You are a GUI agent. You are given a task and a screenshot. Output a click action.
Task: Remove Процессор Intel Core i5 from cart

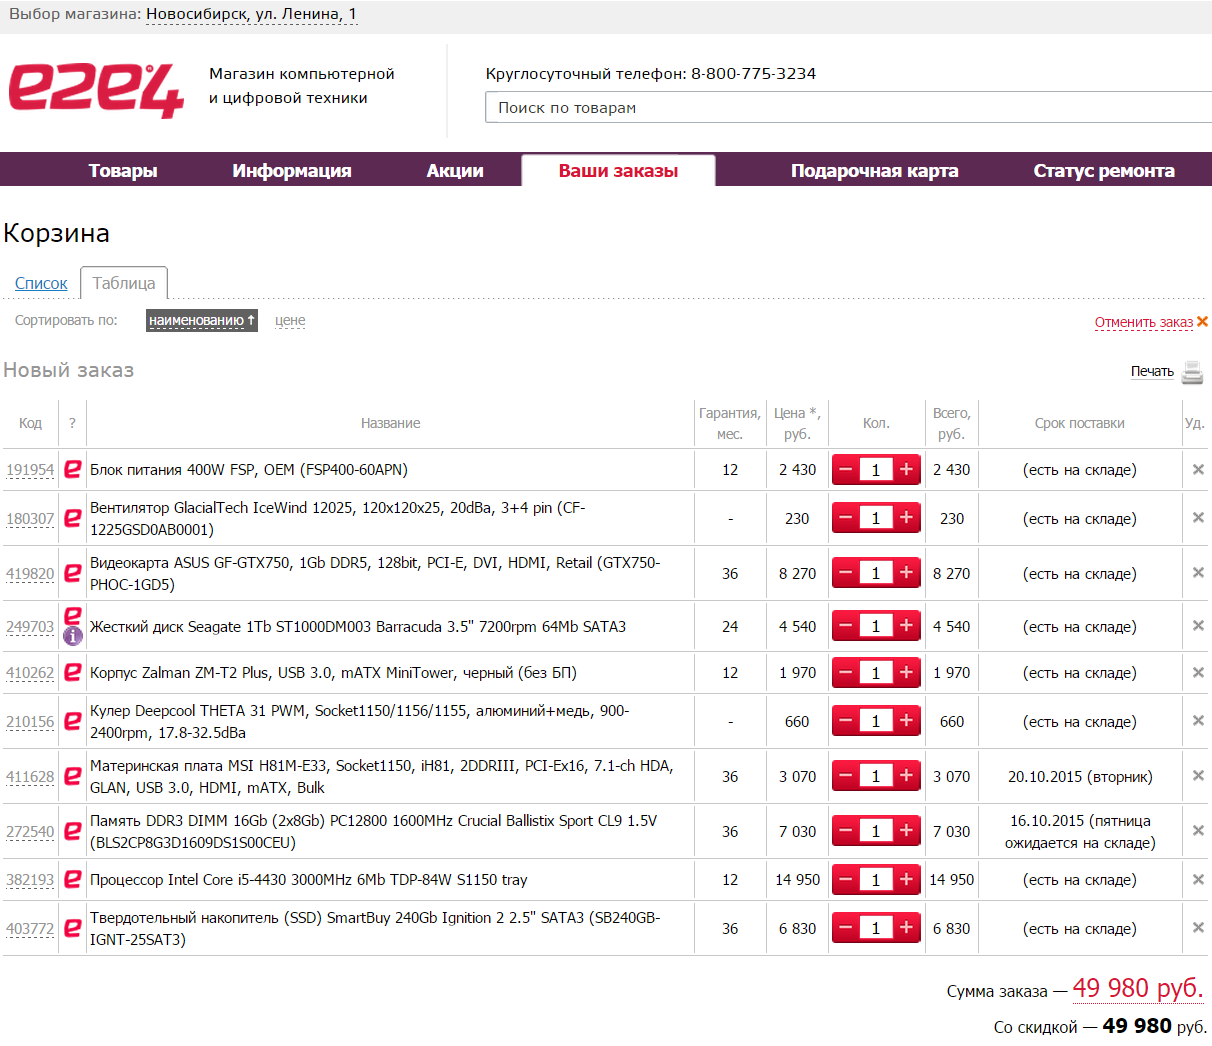click(1198, 880)
